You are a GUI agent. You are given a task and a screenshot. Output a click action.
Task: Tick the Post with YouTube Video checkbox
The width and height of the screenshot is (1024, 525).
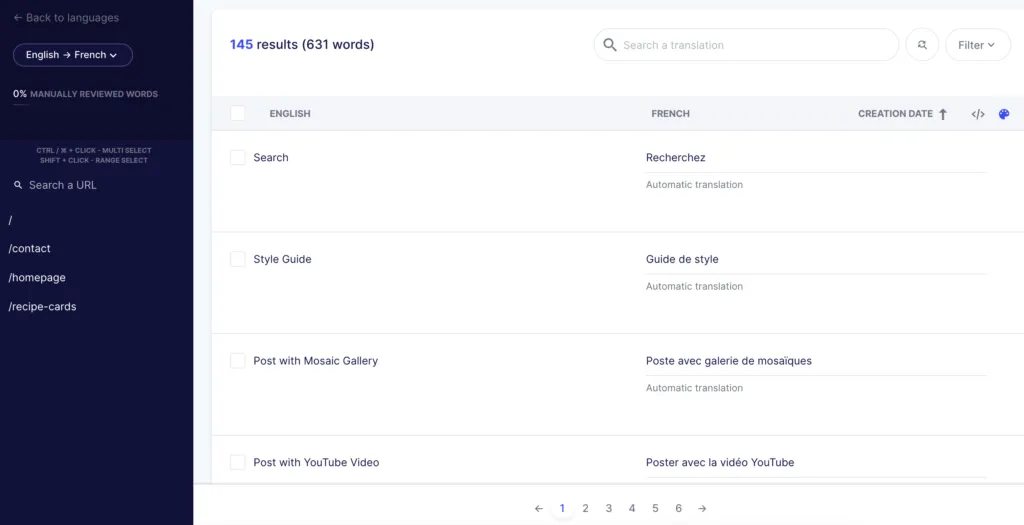click(238, 462)
